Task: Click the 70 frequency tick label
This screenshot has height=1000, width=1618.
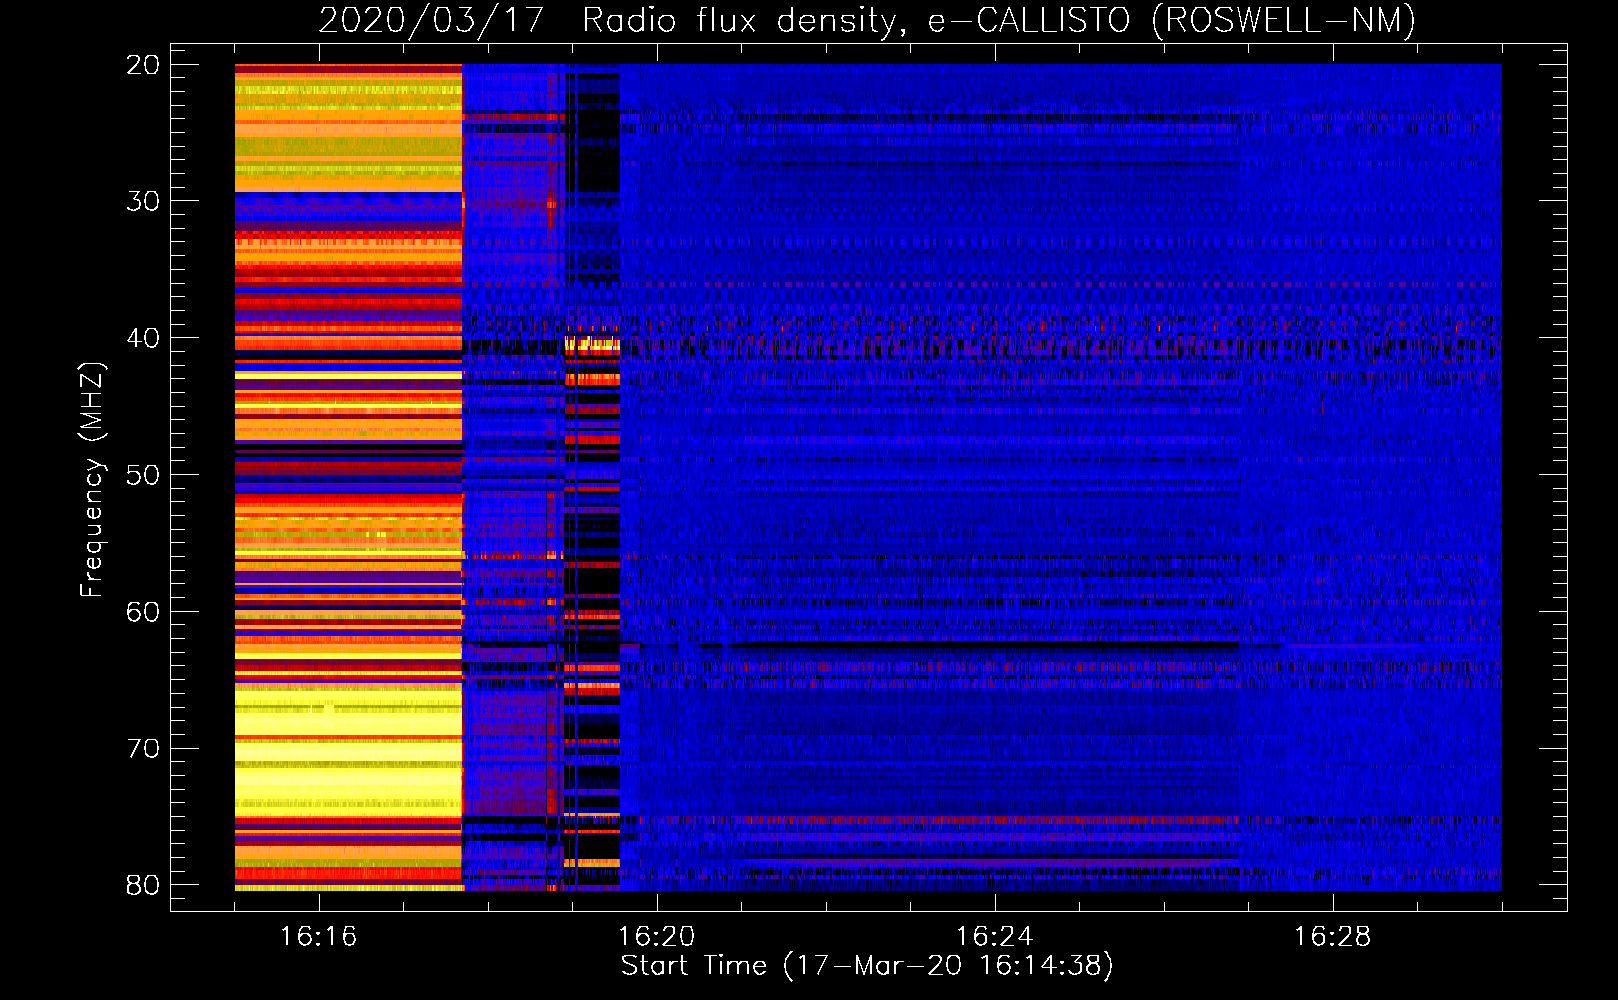Action: pos(143,749)
